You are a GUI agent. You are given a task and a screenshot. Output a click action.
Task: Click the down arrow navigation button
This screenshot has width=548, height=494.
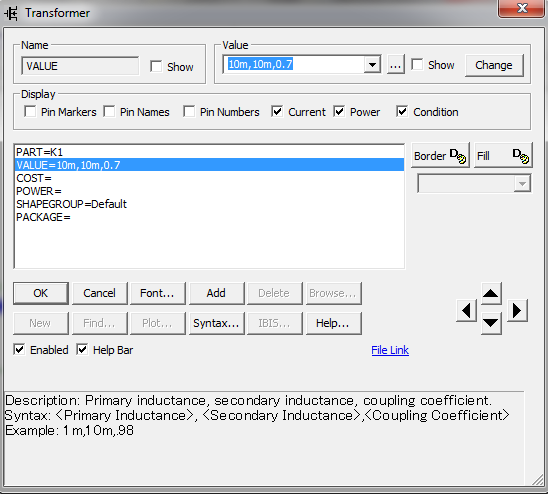[x=491, y=323]
